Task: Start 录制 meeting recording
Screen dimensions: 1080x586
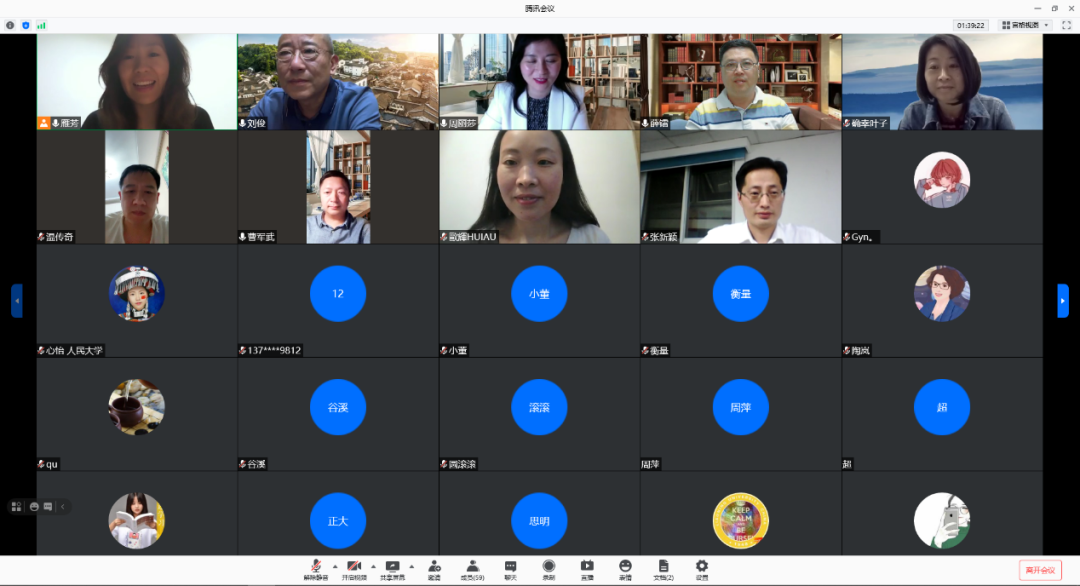Action: 548,570
